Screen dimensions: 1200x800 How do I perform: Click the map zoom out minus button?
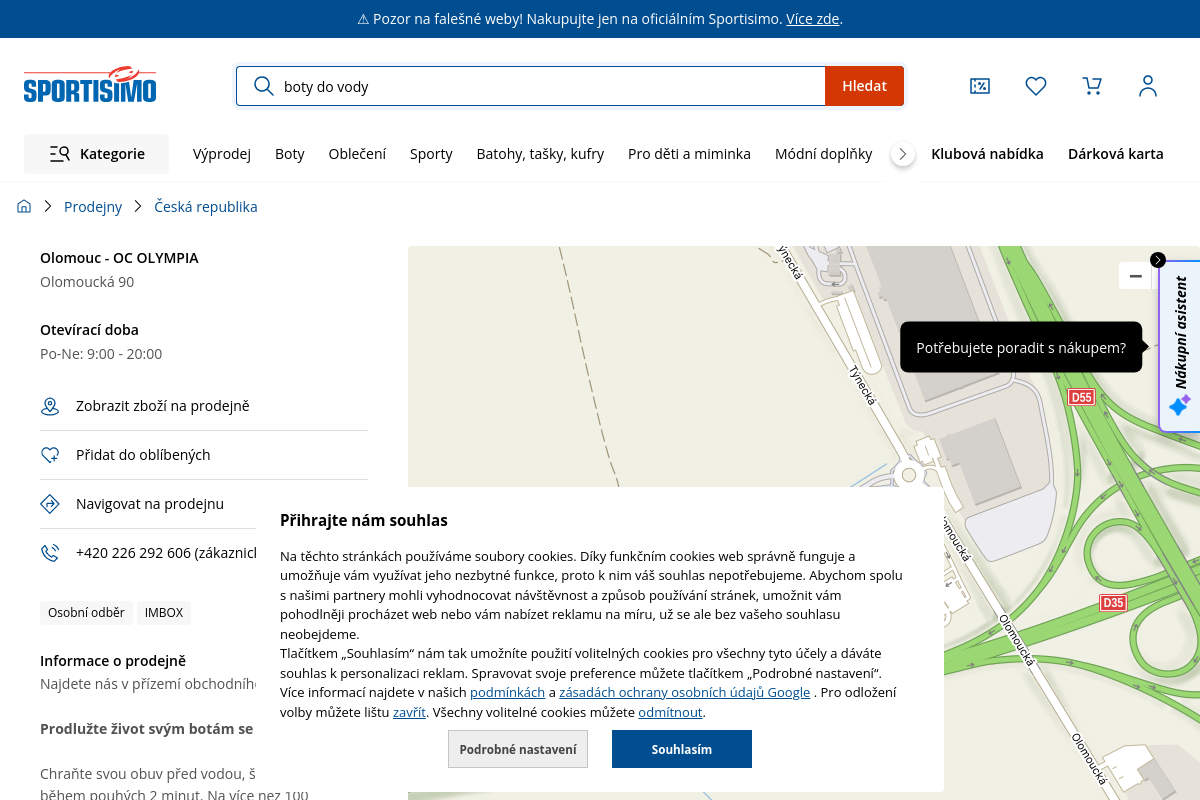1135,276
